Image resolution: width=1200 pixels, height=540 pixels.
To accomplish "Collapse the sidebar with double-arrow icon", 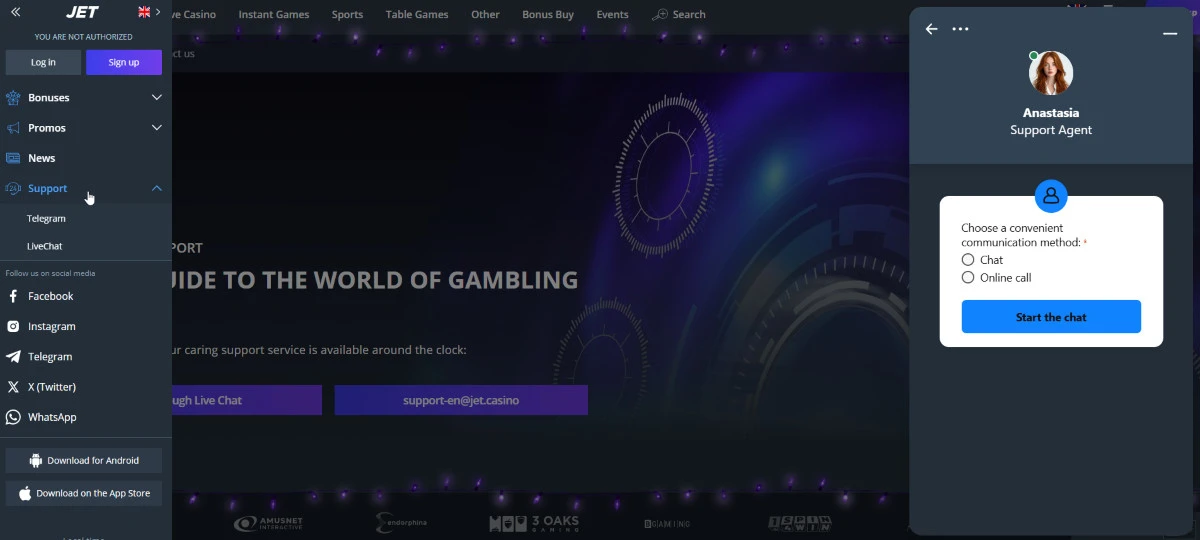I will click(x=15, y=12).
